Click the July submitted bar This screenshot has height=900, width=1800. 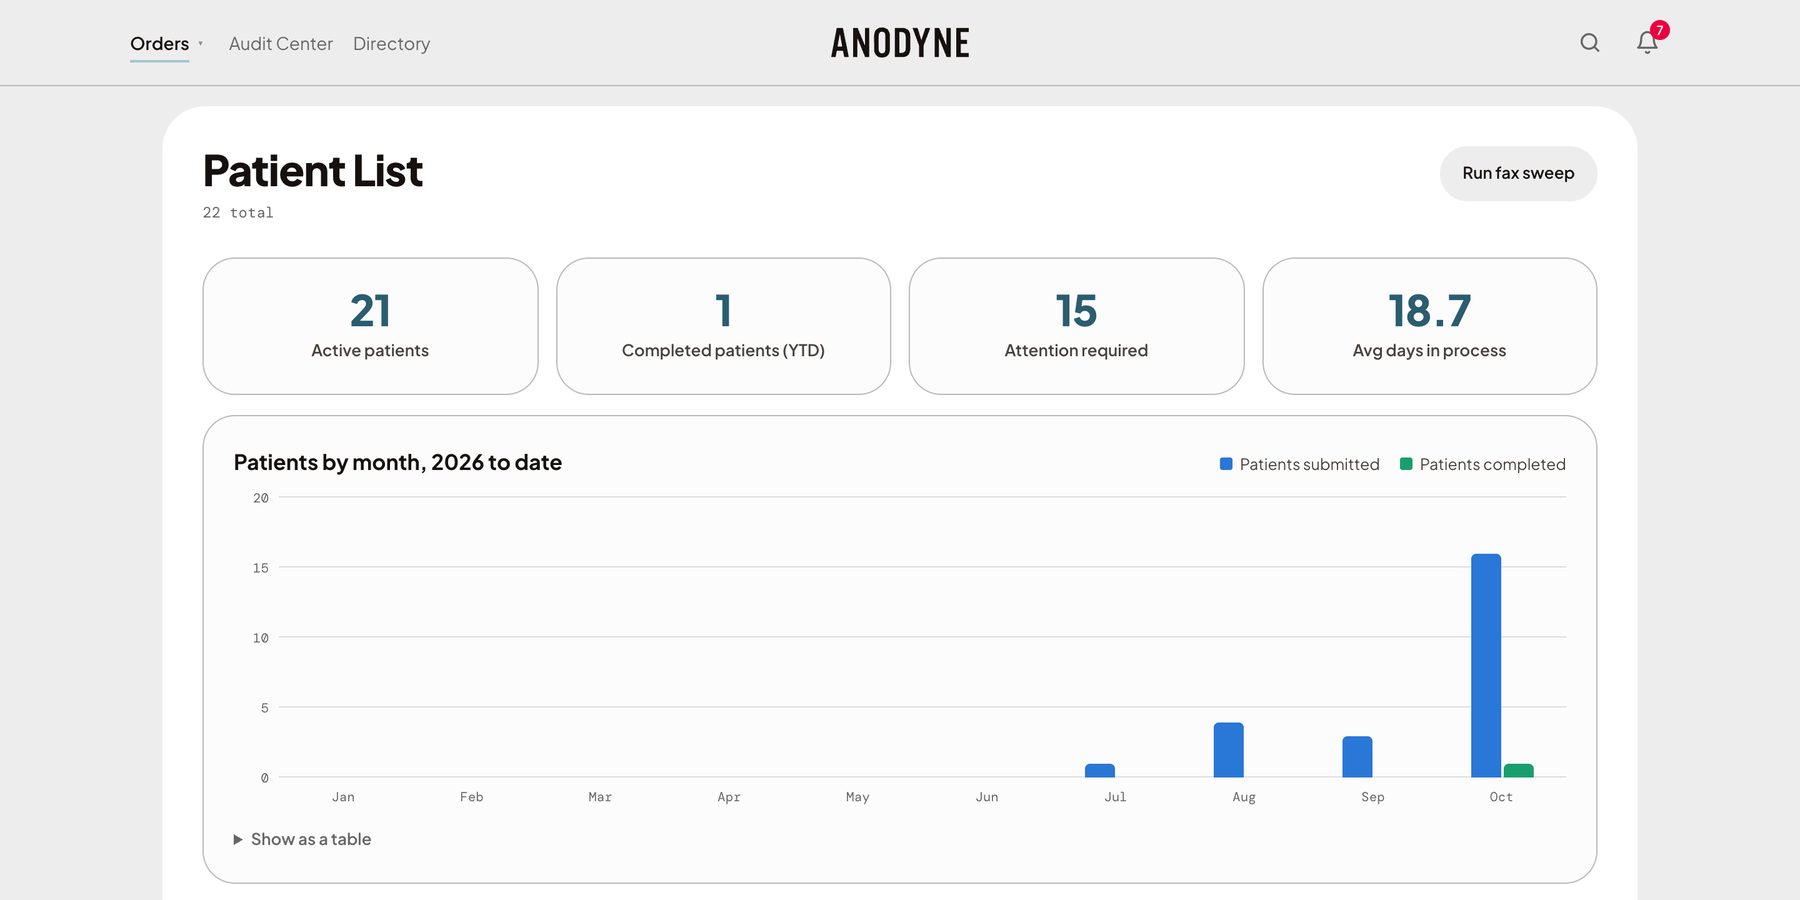[x=1100, y=770]
